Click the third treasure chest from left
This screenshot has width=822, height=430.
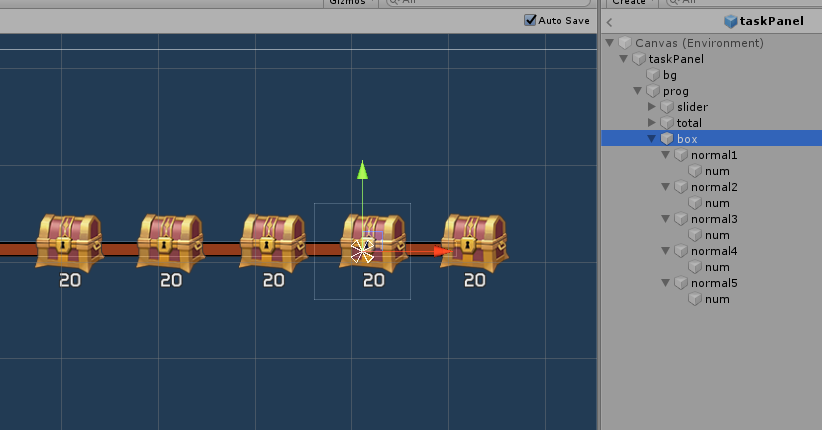pos(273,243)
